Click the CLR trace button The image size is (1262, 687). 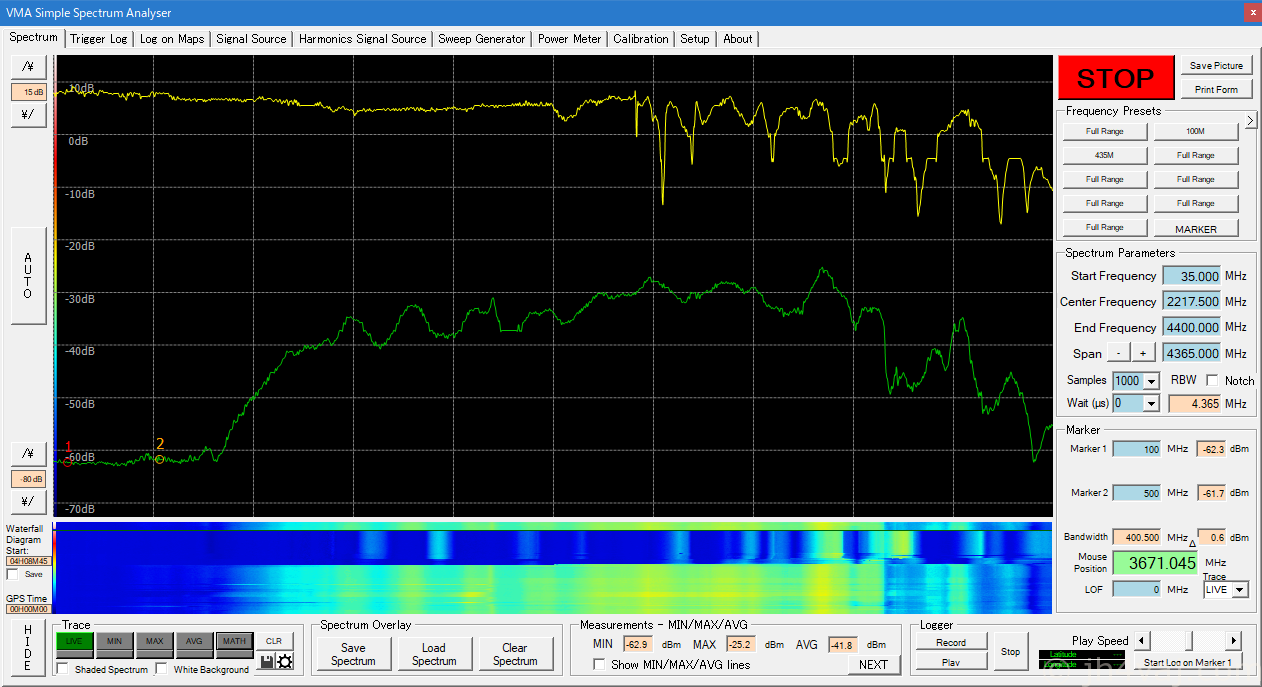pyautogui.click(x=274, y=641)
